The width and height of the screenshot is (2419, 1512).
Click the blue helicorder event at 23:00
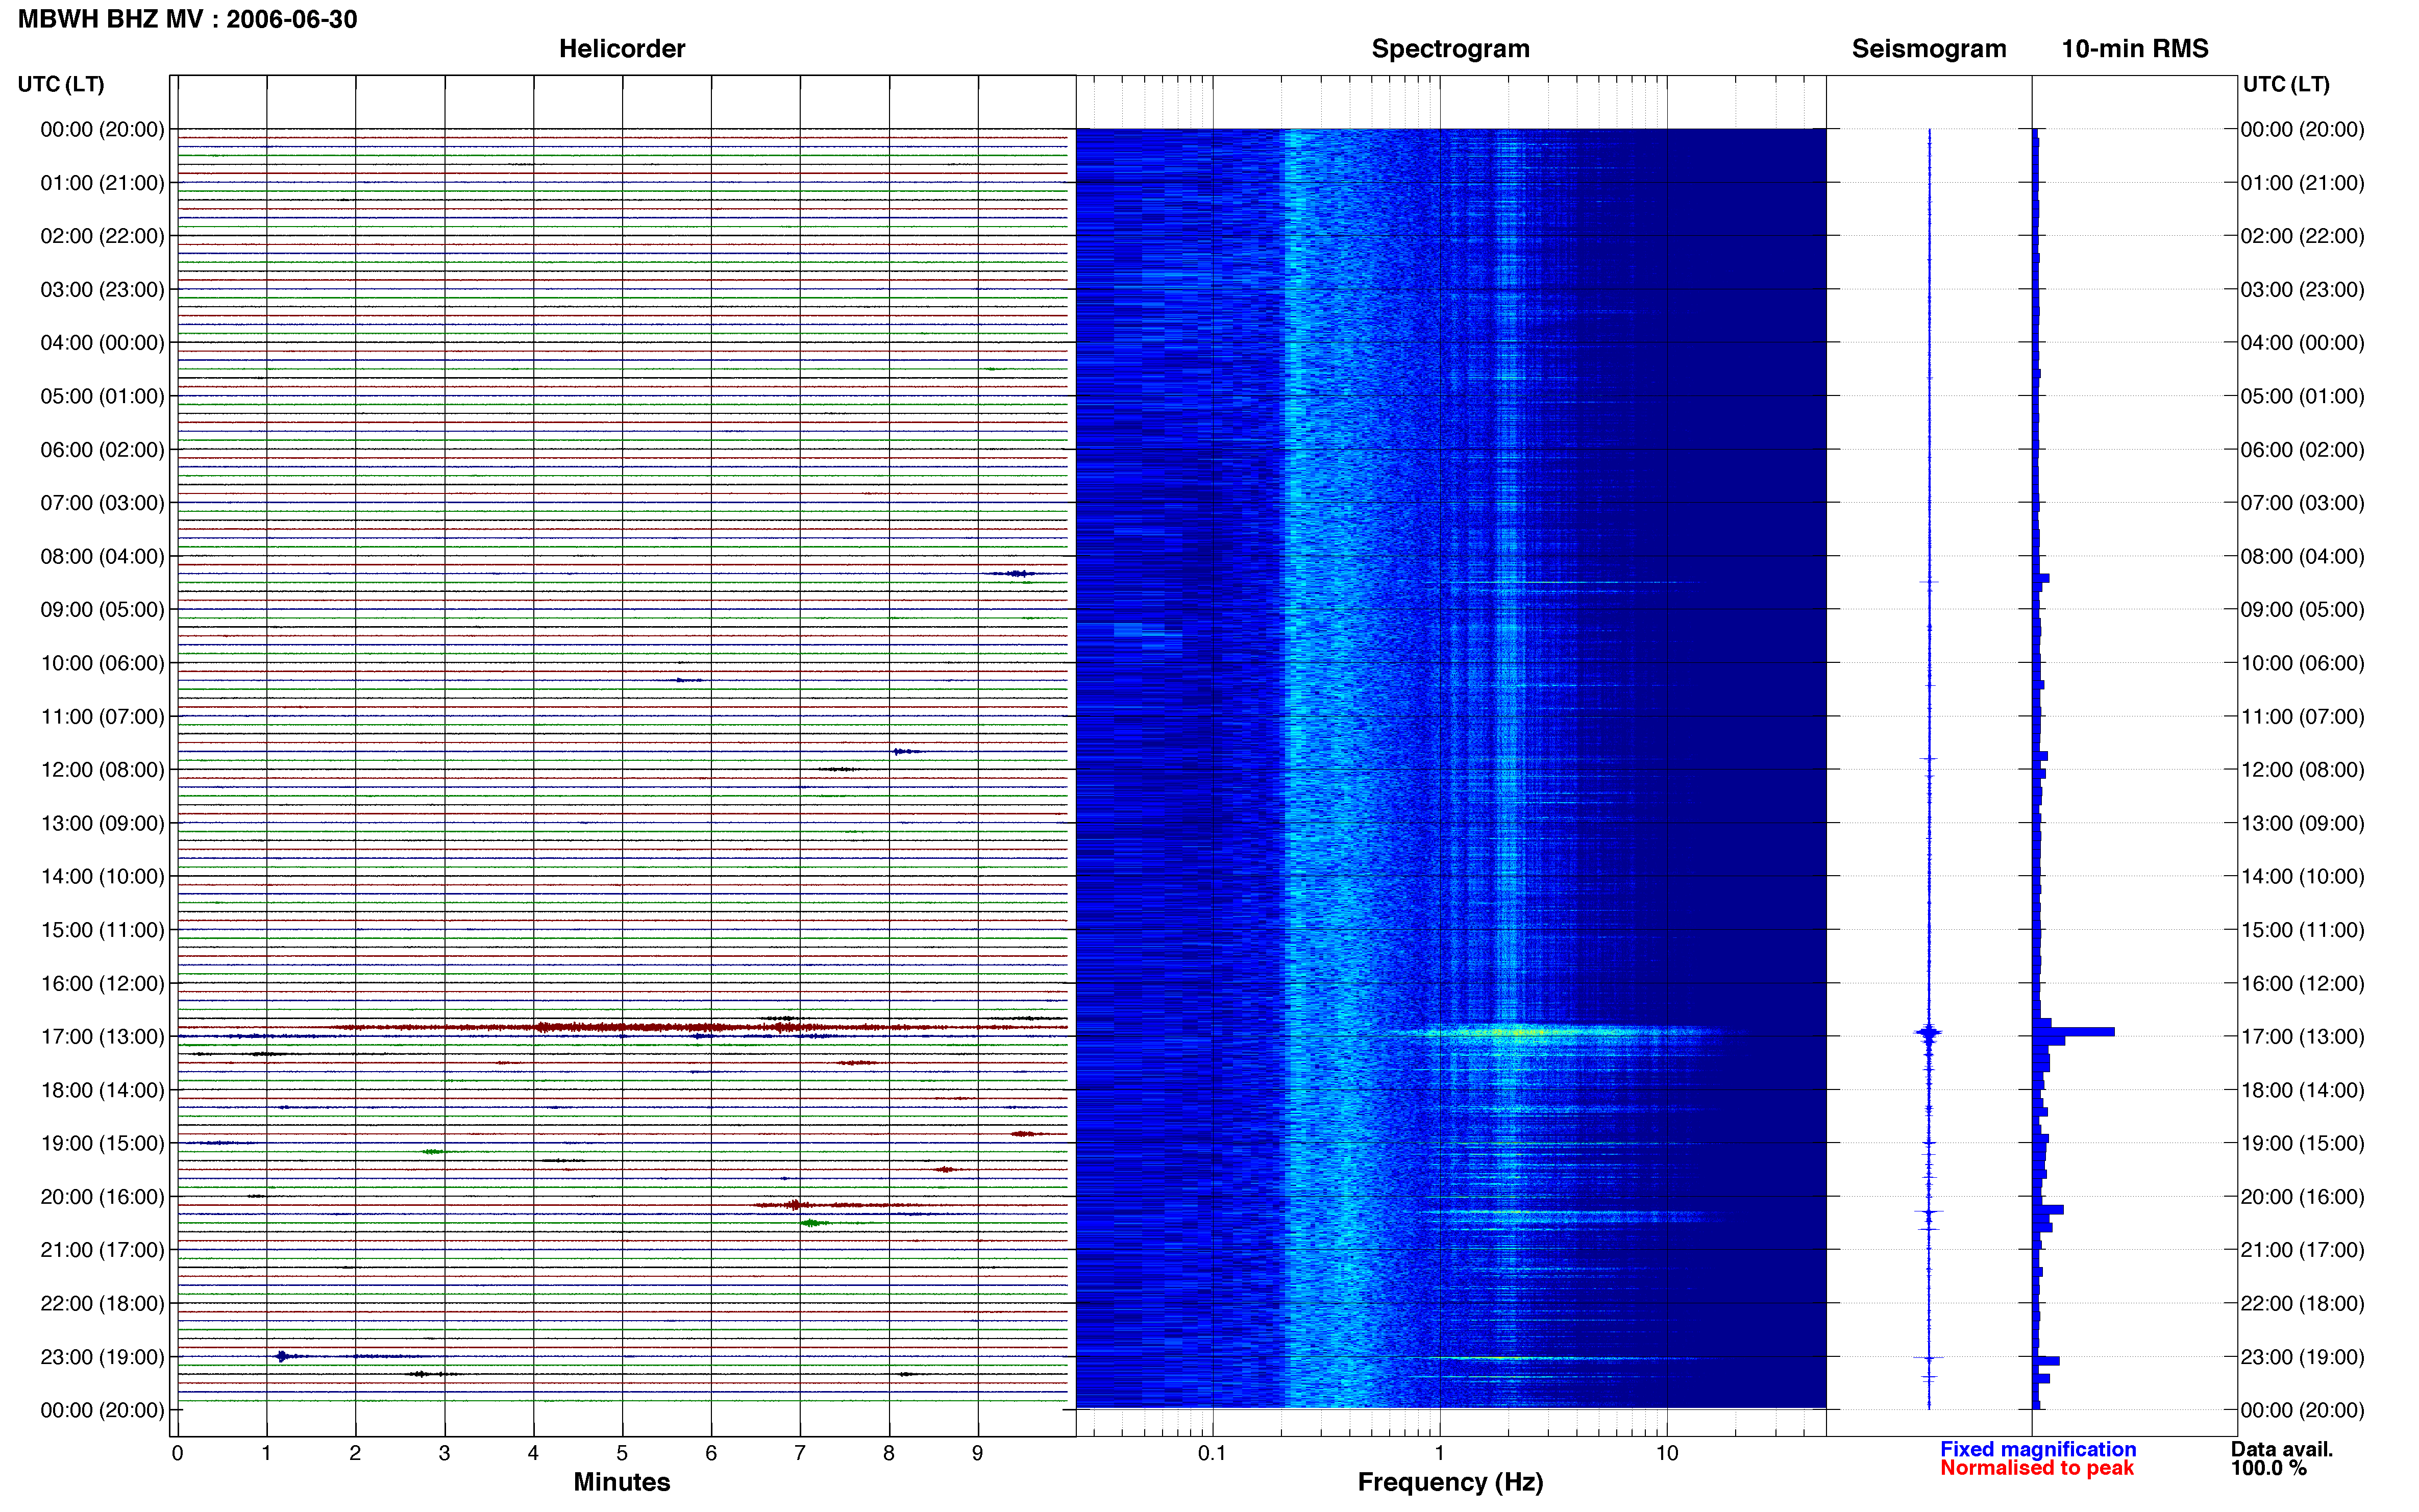tap(283, 1356)
